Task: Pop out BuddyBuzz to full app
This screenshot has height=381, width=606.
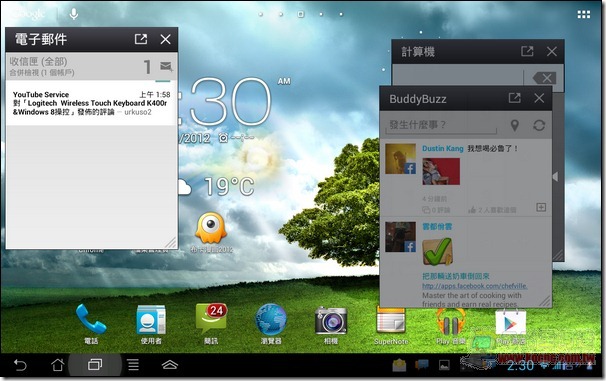Action: (x=514, y=98)
